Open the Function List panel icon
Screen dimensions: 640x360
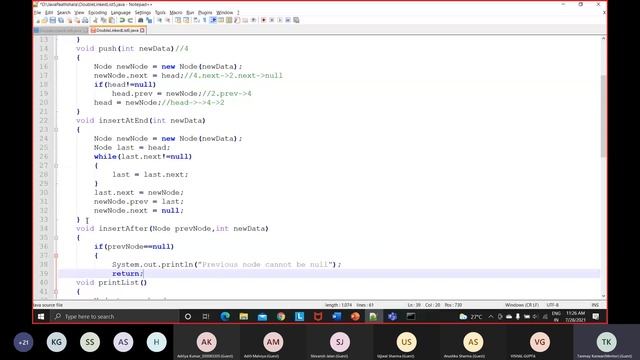[x=237, y=20]
